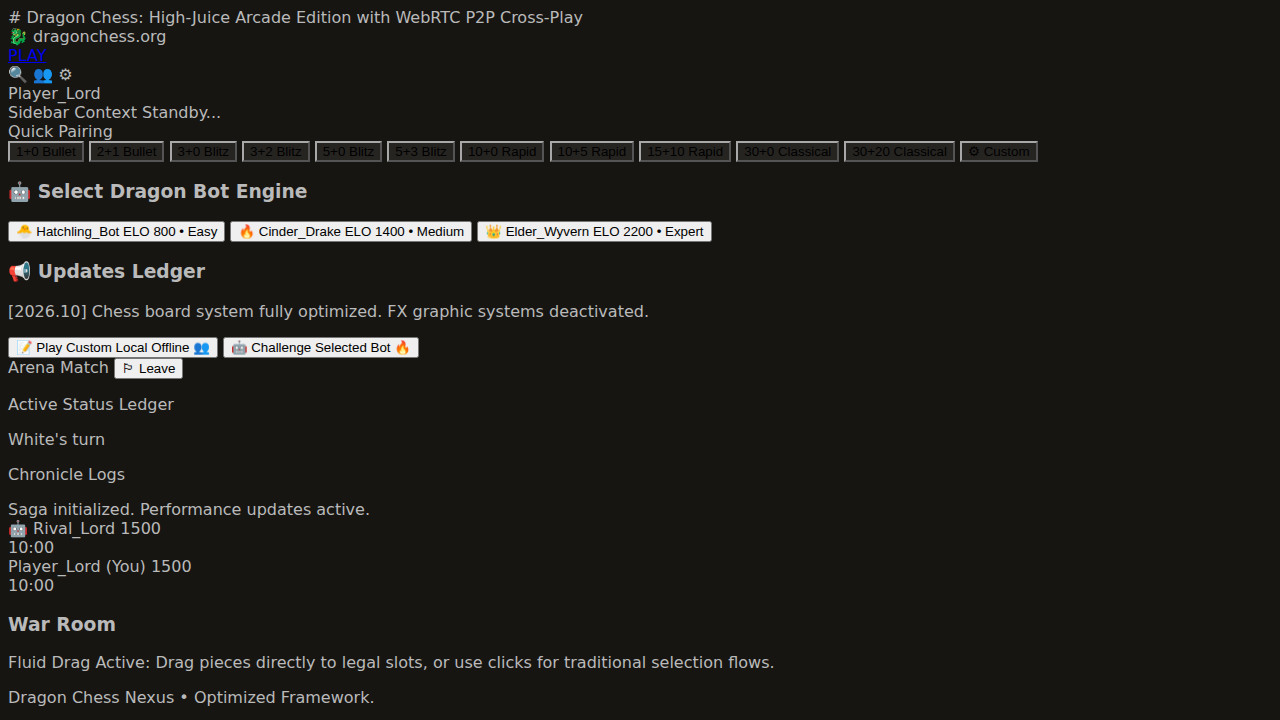The image size is (1280, 720).
Task: Click the dragonchess.org site name
Action: (x=99, y=37)
